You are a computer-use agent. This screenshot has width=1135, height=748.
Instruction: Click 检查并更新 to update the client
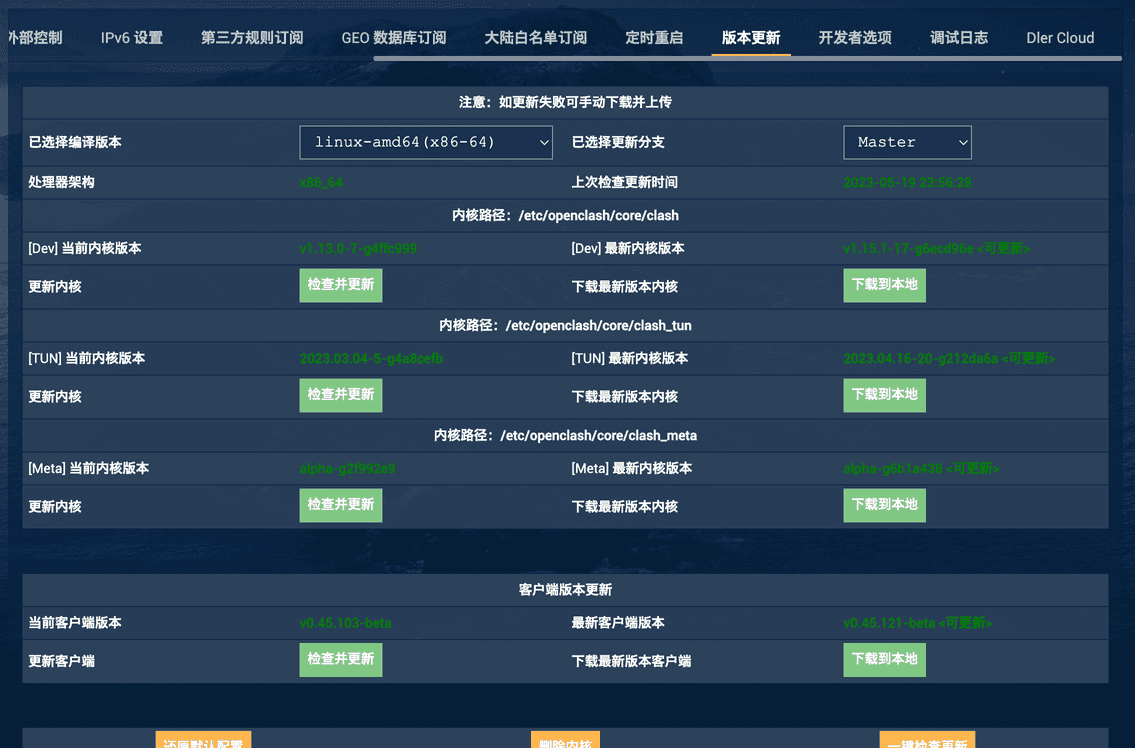coord(340,659)
